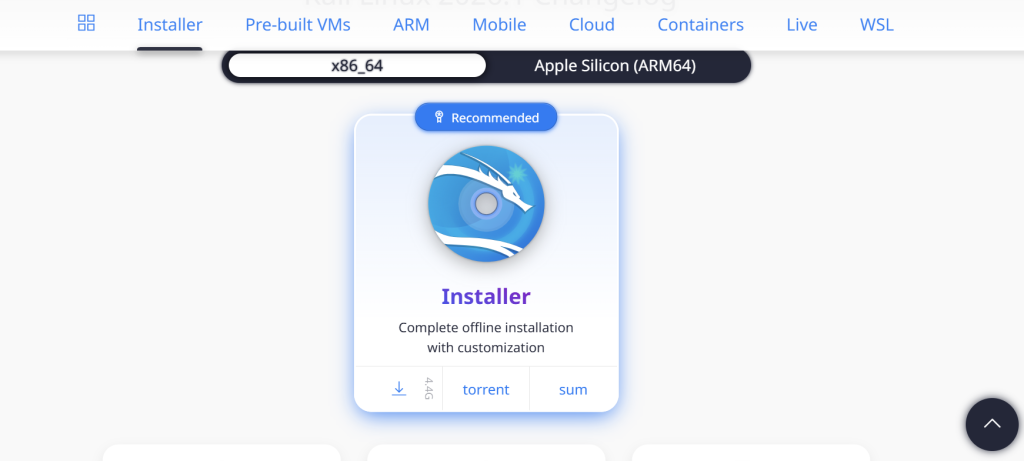Select the x86_64 architecture option
This screenshot has width=1024, height=461.
point(357,66)
